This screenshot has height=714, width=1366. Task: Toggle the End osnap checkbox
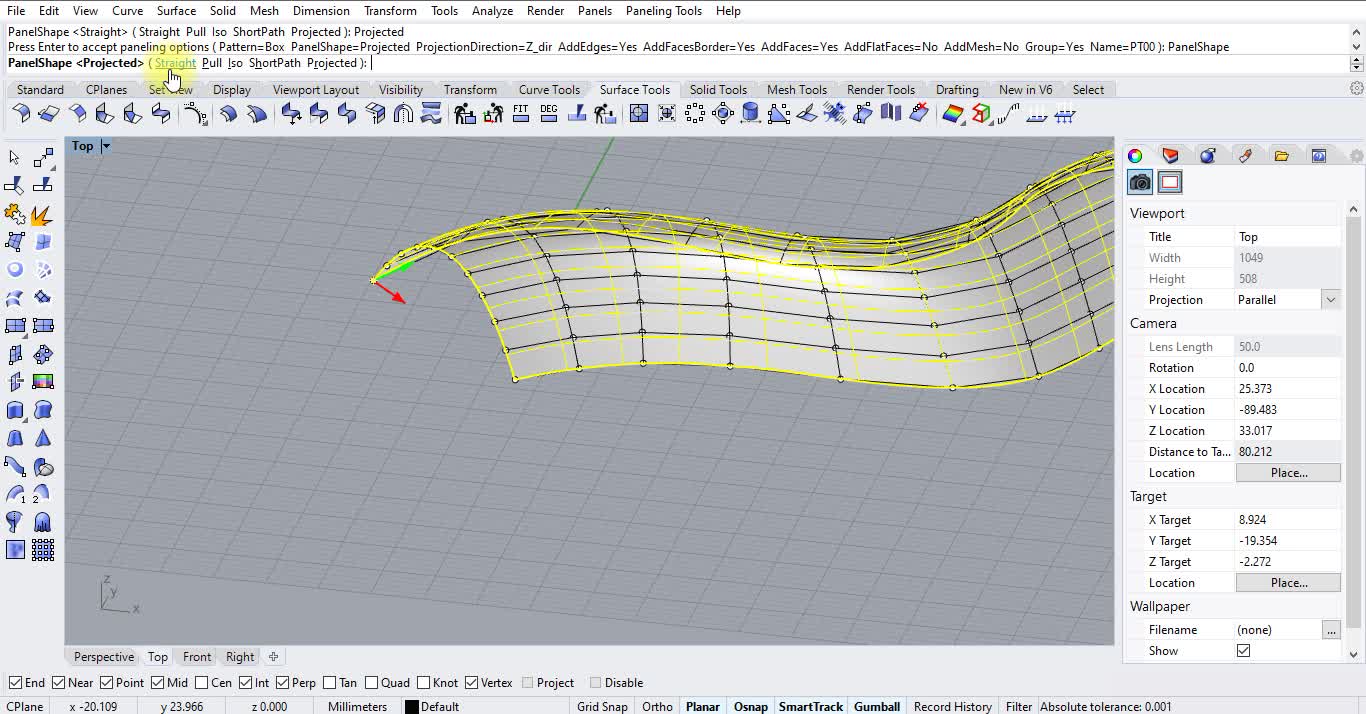(x=15, y=683)
